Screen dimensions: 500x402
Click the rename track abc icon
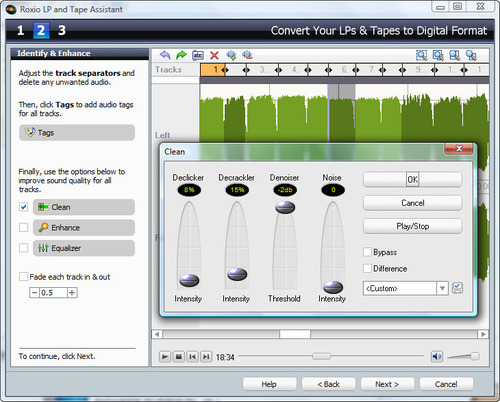[198, 55]
